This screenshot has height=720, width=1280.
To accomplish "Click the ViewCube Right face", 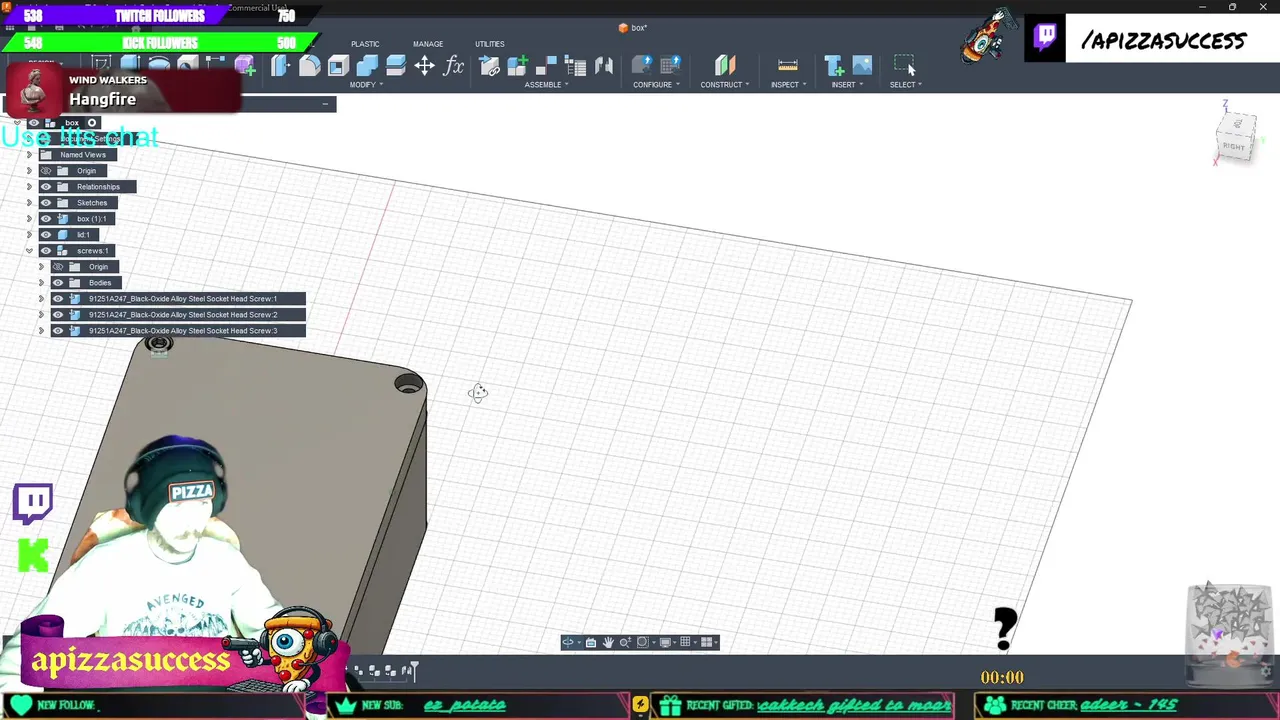I will [x=1235, y=146].
